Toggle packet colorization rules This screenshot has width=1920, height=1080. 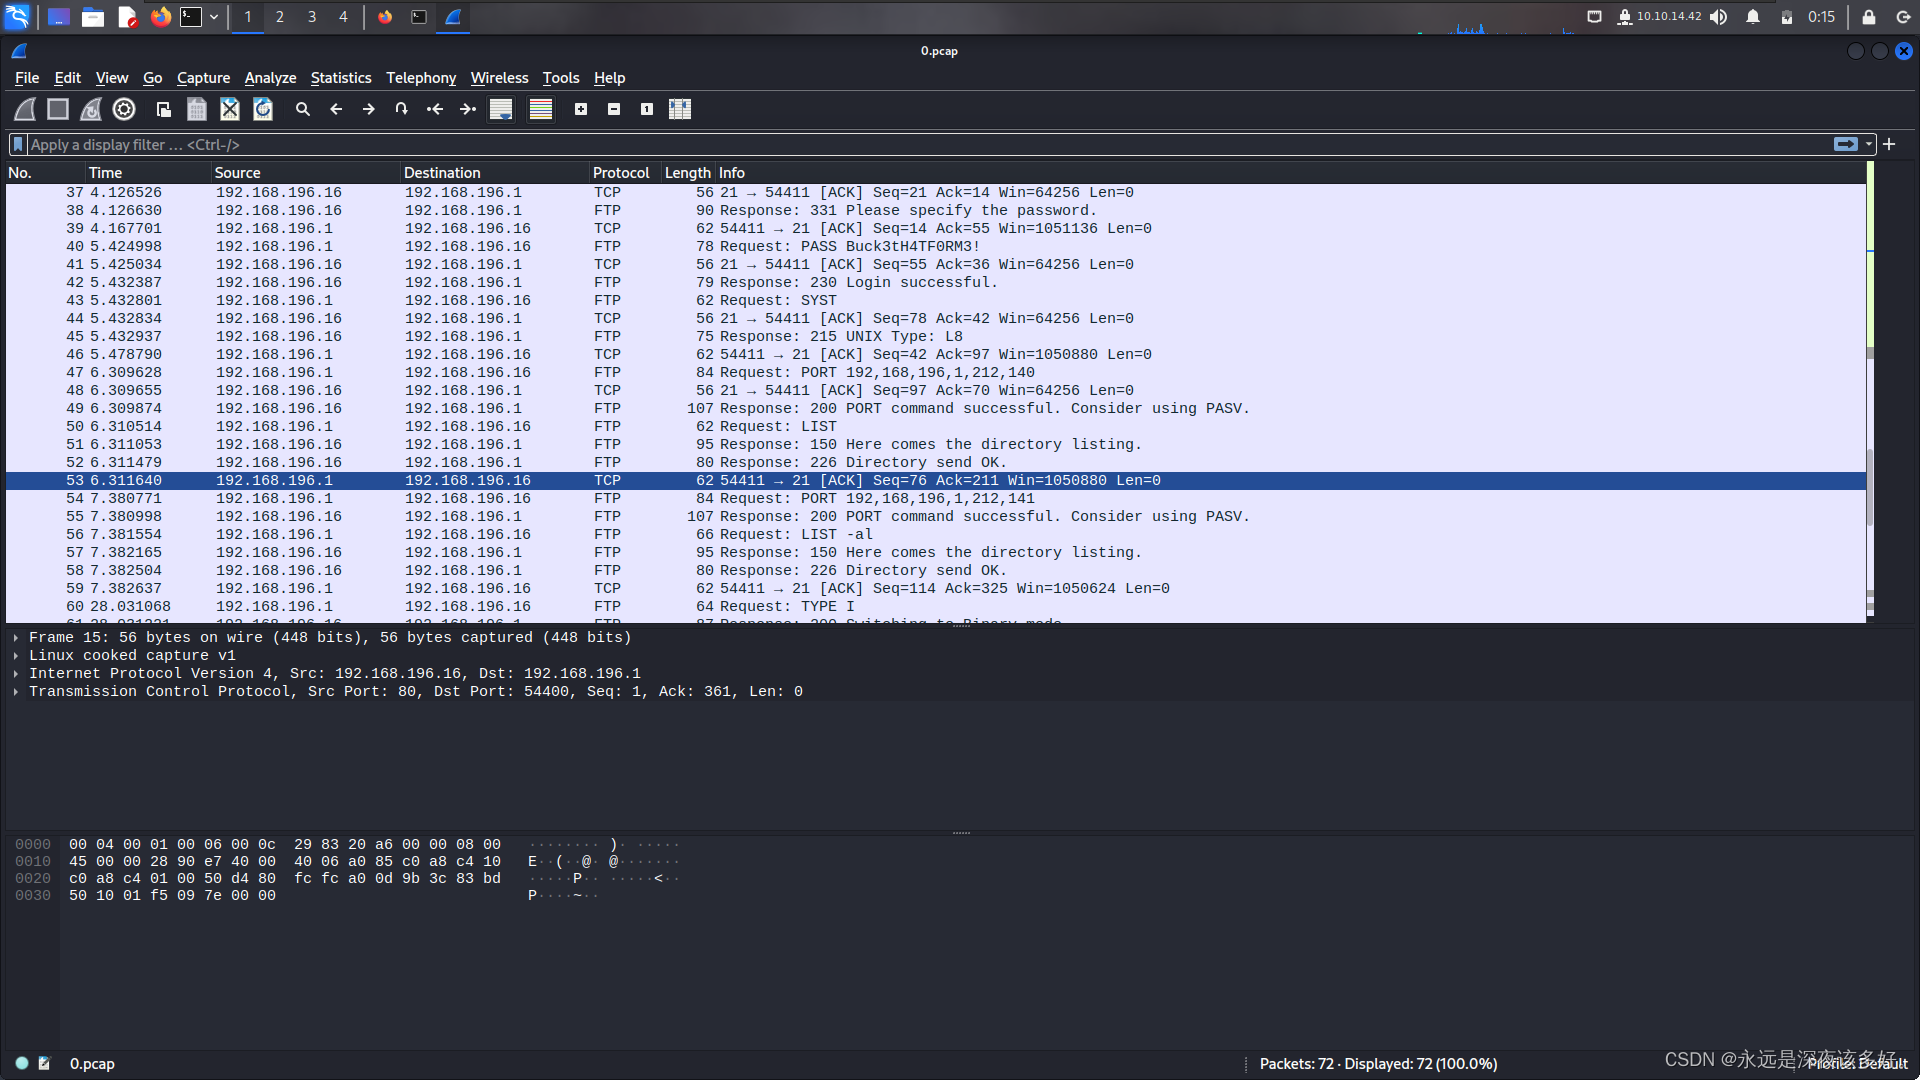click(541, 109)
